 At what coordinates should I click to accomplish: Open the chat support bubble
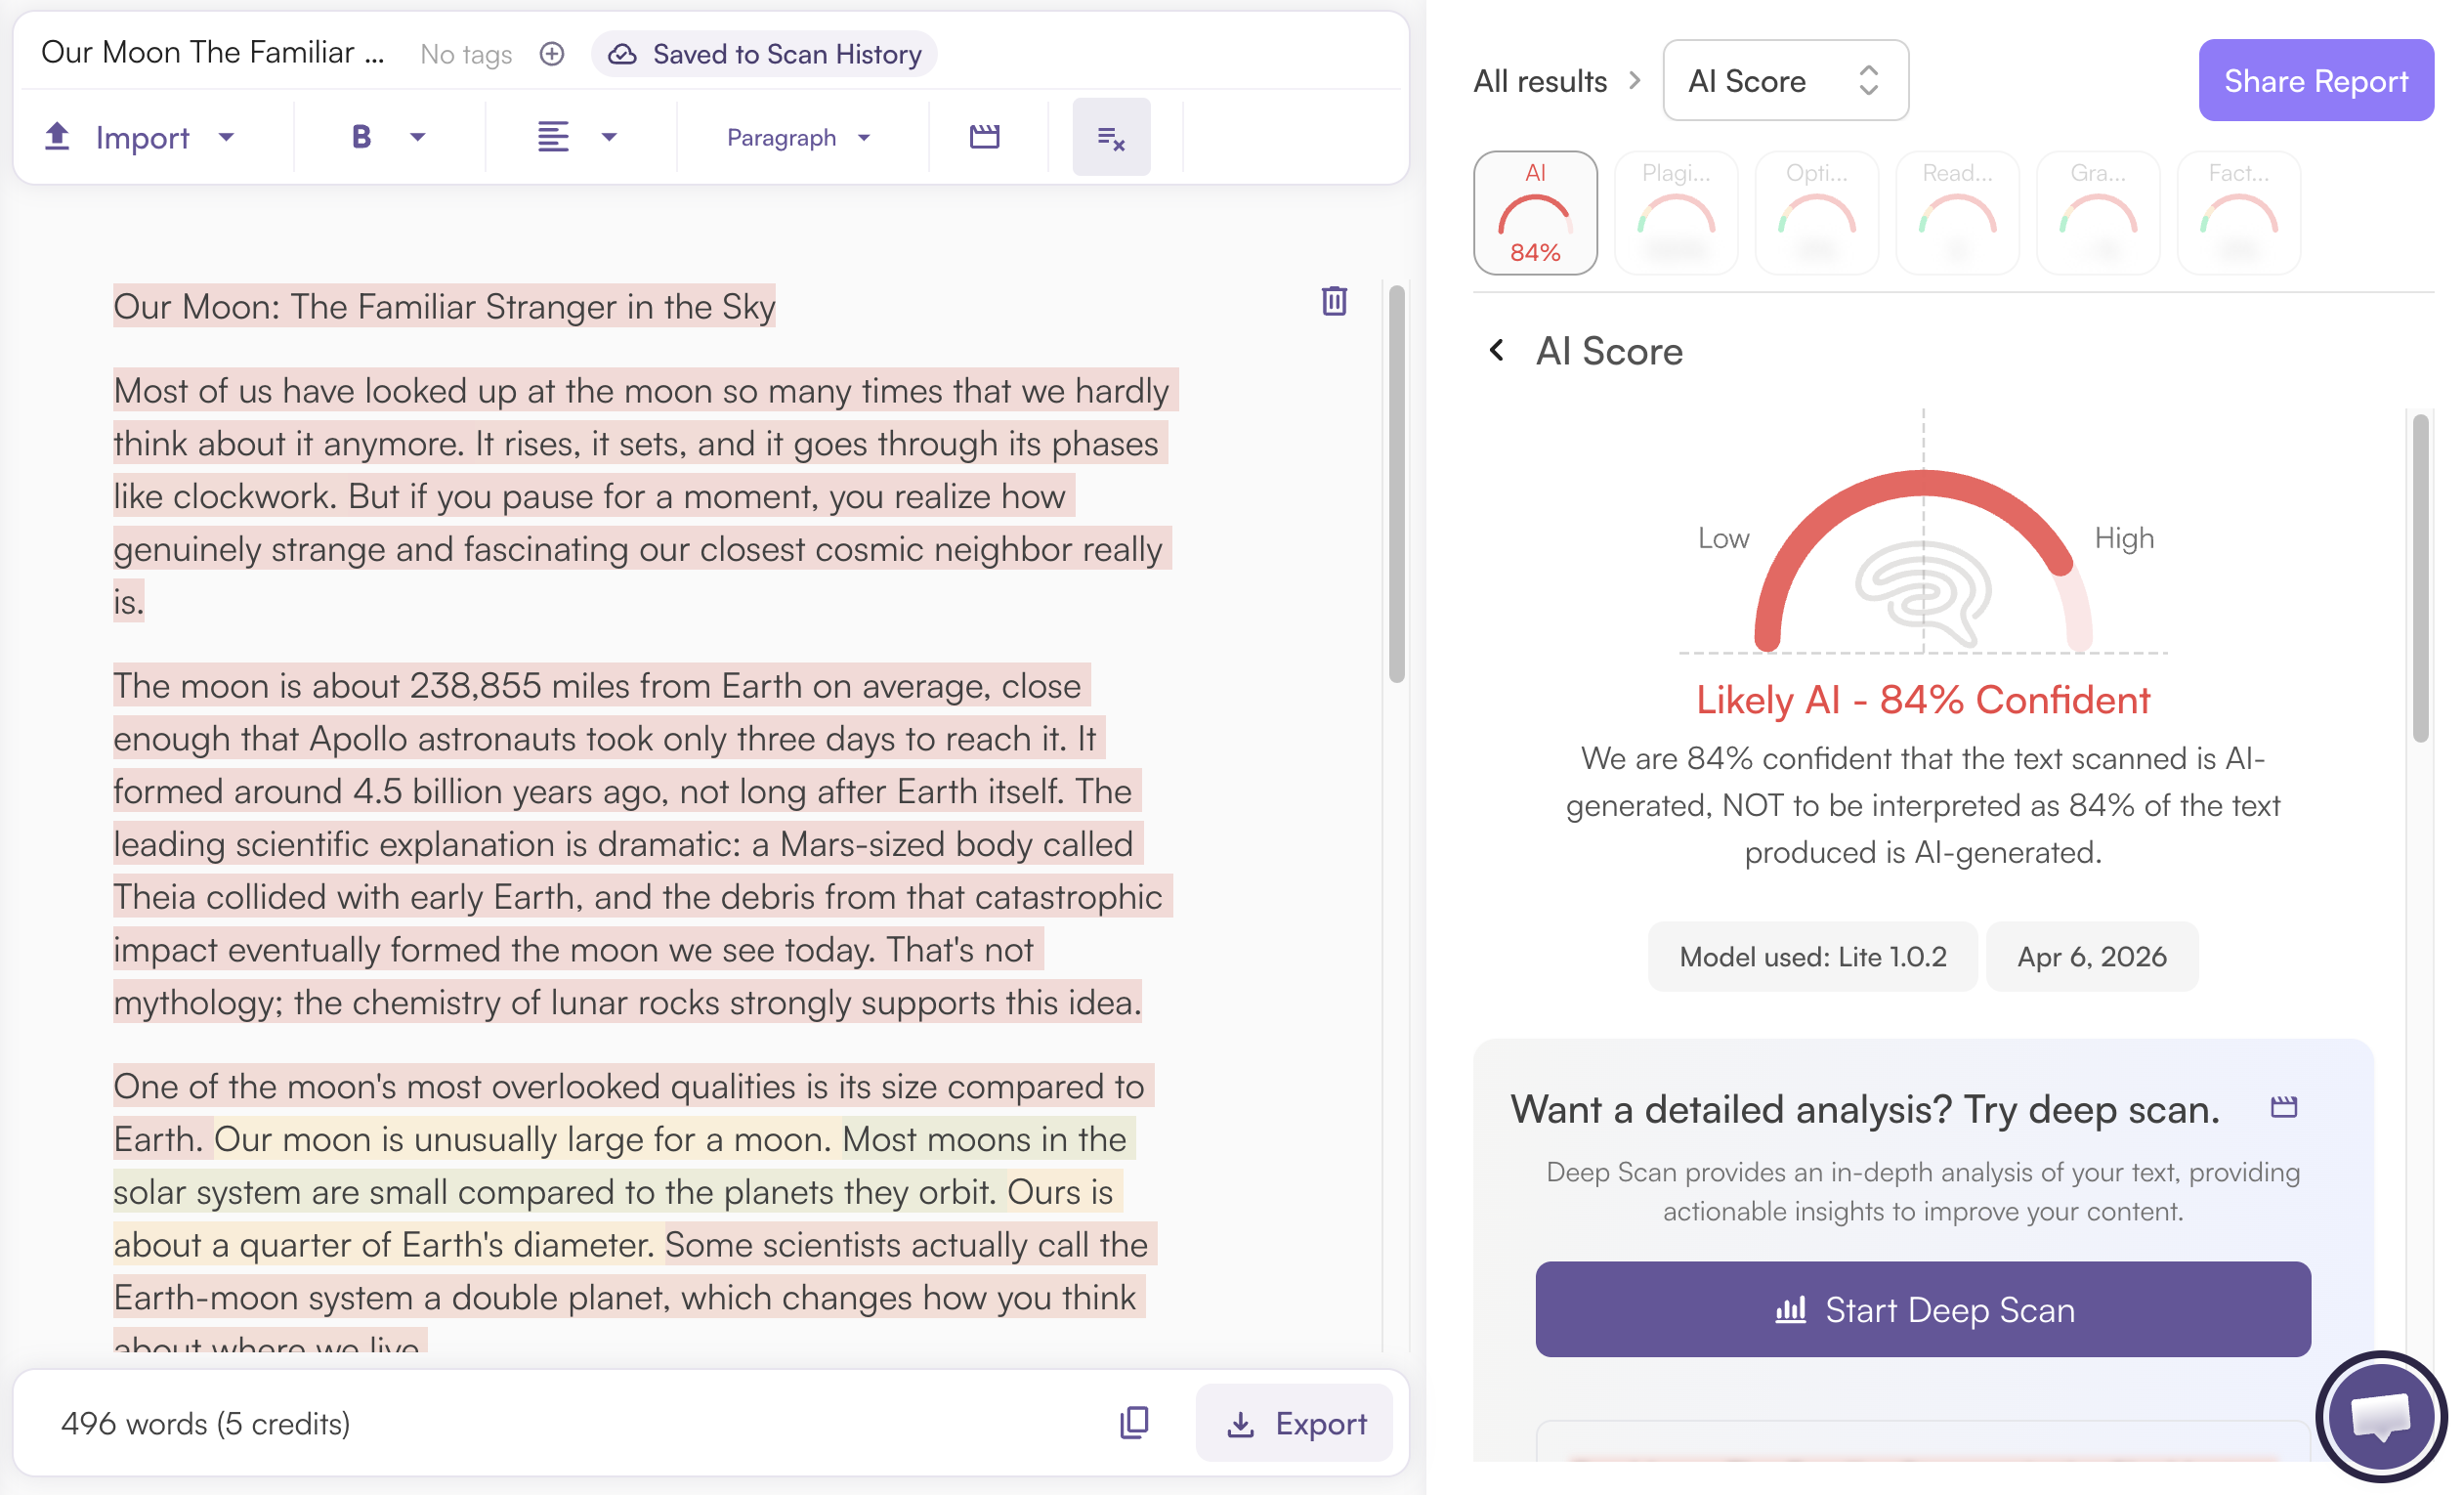click(x=2380, y=1417)
